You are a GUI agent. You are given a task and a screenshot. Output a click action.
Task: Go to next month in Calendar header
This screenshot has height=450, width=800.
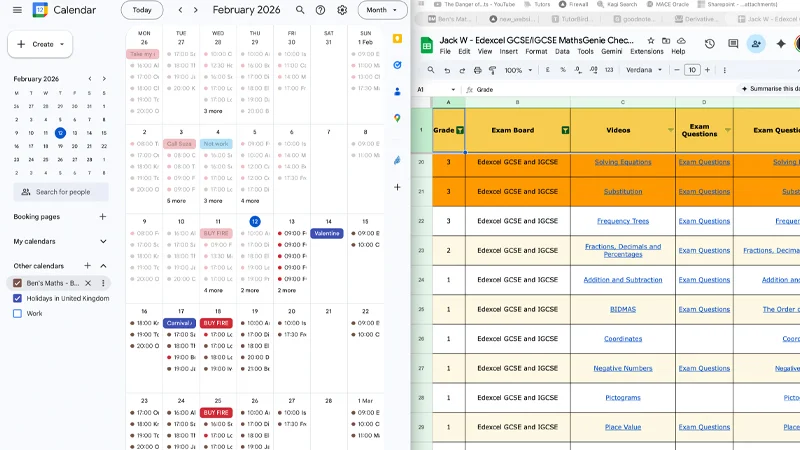(195, 10)
